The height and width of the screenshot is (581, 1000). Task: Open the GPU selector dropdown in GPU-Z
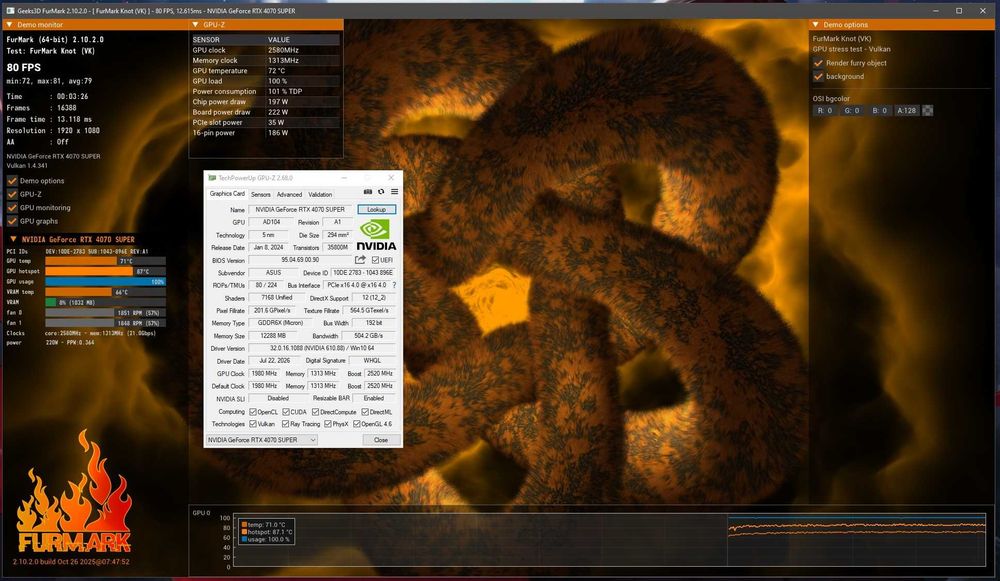coord(261,440)
